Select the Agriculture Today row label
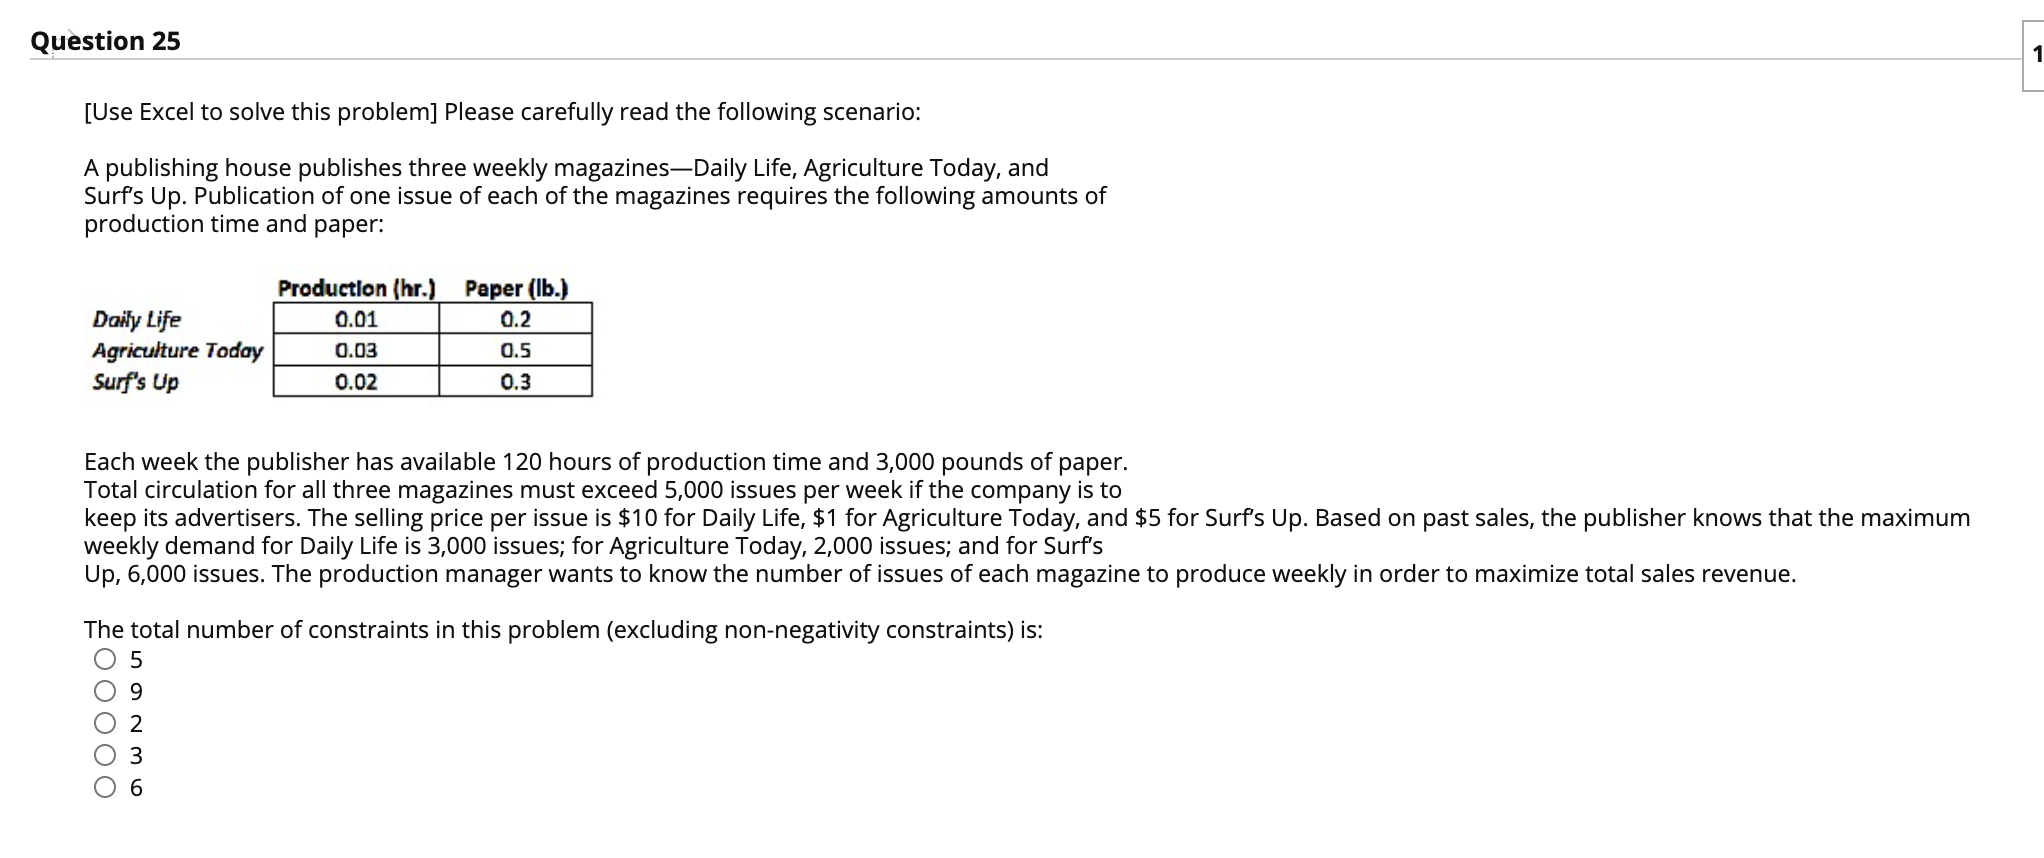This screenshot has height=858, width=2044. (177, 351)
